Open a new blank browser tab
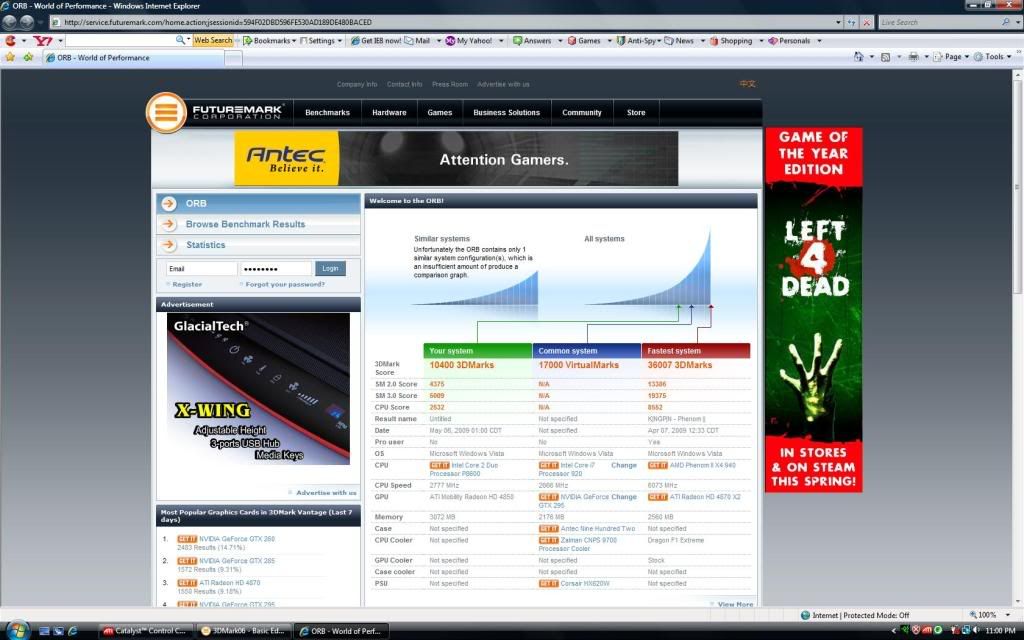Screen dimensions: 1024x640 pos(233,58)
